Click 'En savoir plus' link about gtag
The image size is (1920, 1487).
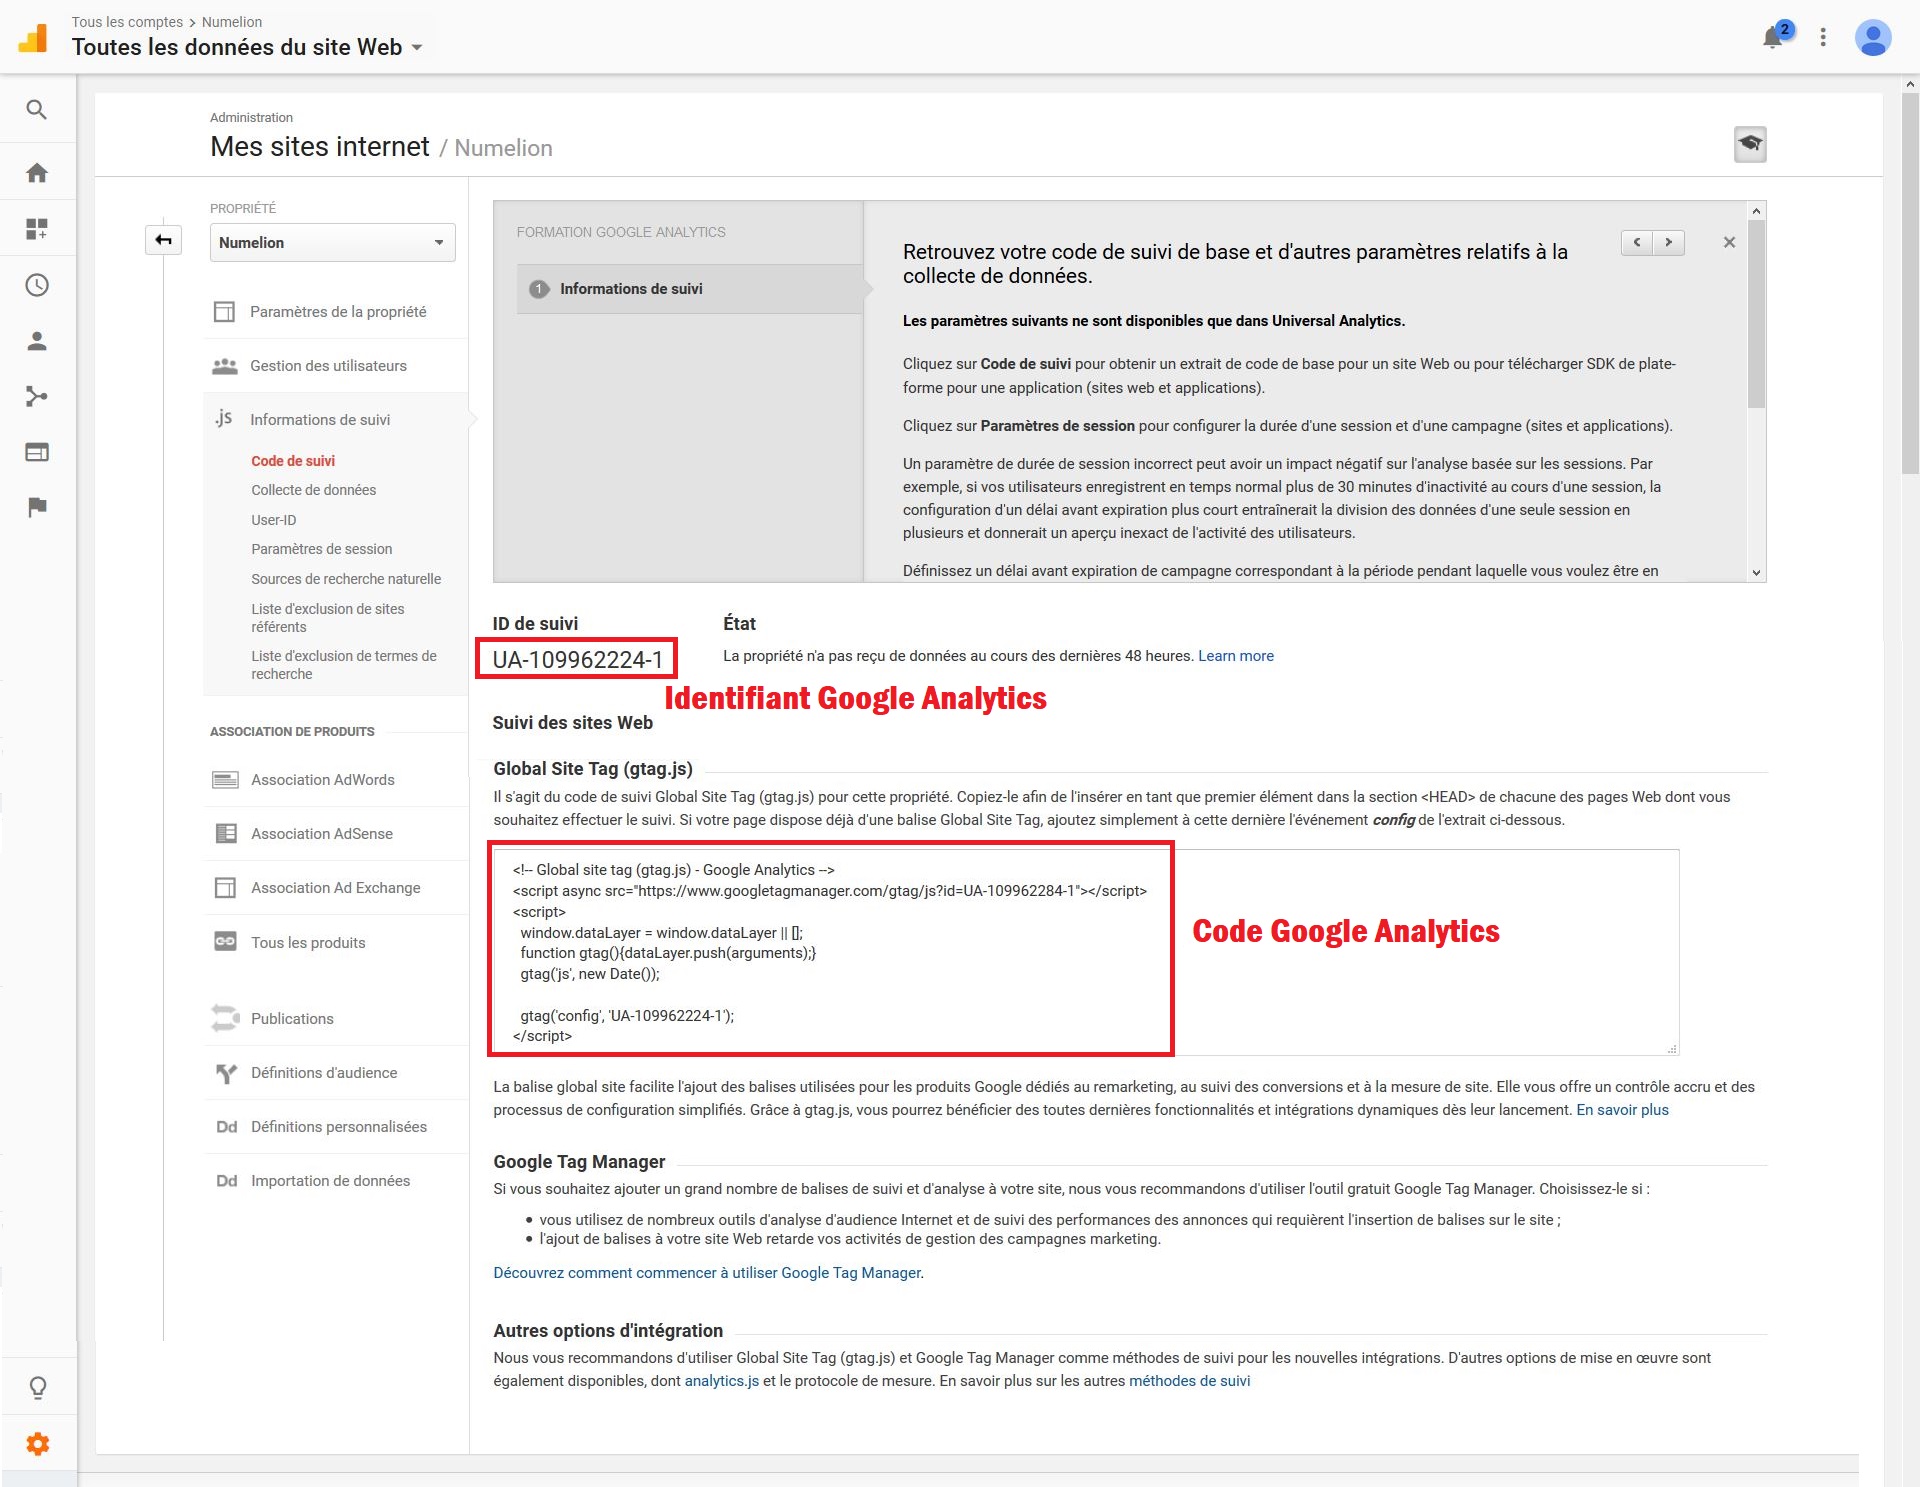click(x=1622, y=1110)
